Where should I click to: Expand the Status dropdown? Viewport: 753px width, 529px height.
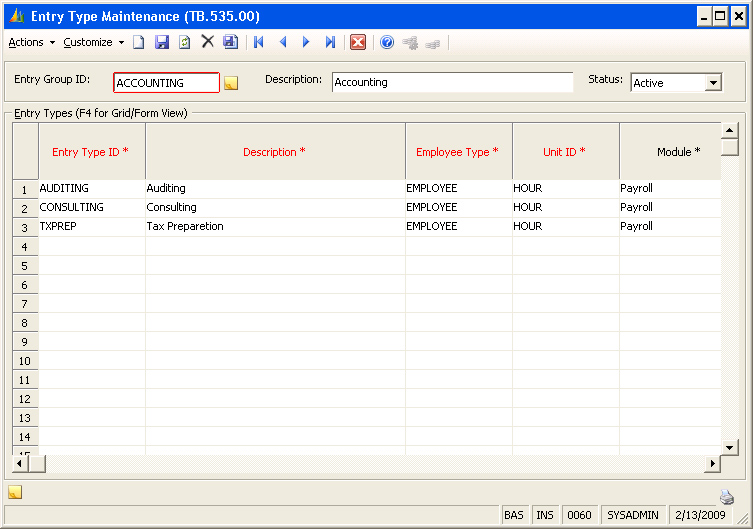pos(713,83)
